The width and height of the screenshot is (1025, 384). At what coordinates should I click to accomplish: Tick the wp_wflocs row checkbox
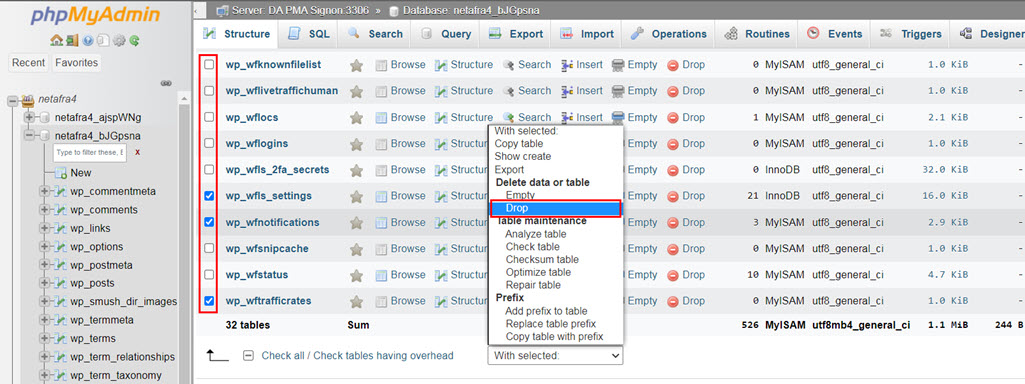209,117
